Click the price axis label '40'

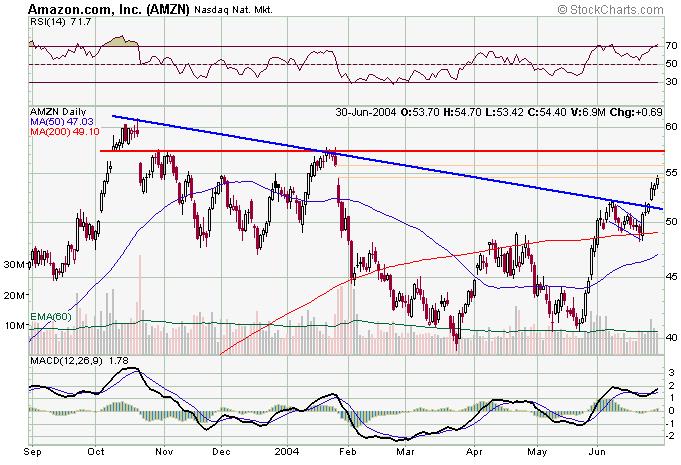671,337
